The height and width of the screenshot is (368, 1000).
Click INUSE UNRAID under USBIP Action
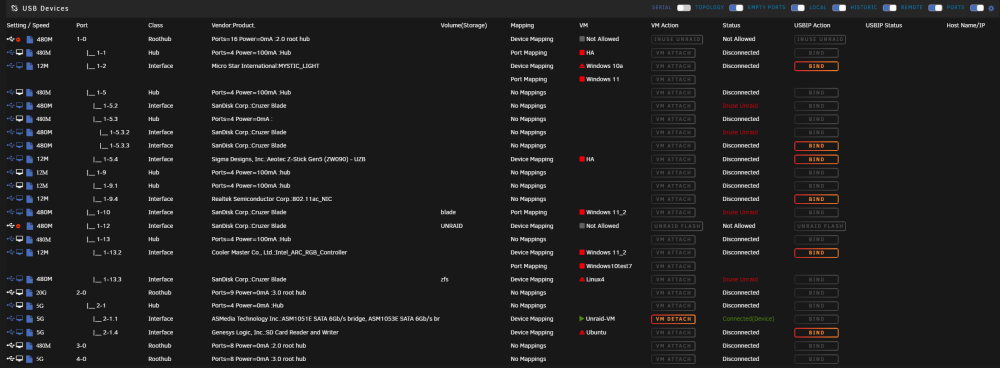click(x=820, y=39)
